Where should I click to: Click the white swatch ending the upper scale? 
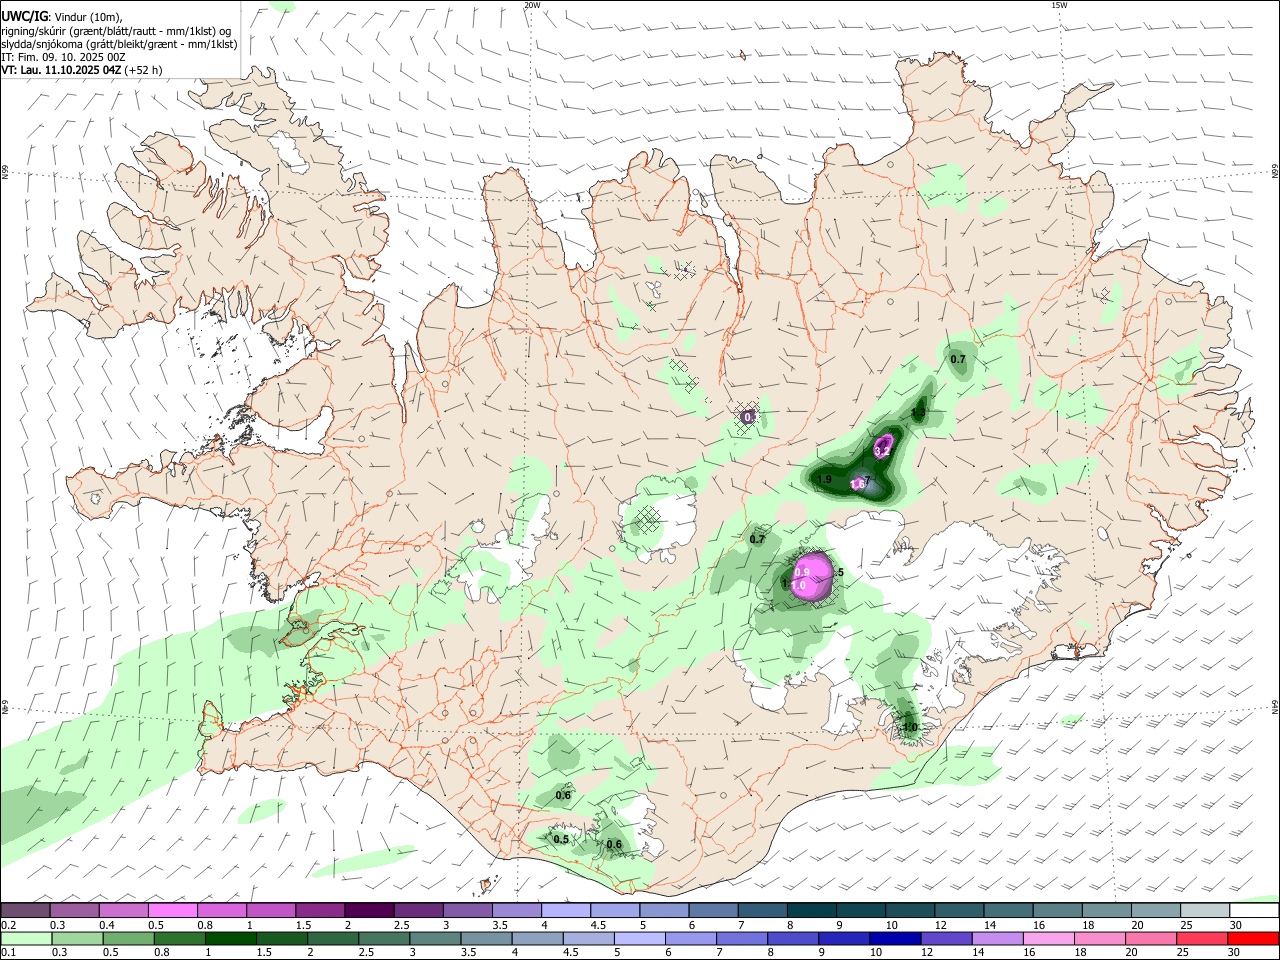1254,910
